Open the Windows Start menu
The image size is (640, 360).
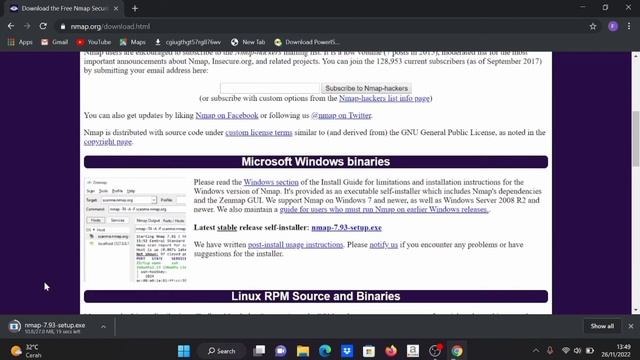tap(184, 351)
